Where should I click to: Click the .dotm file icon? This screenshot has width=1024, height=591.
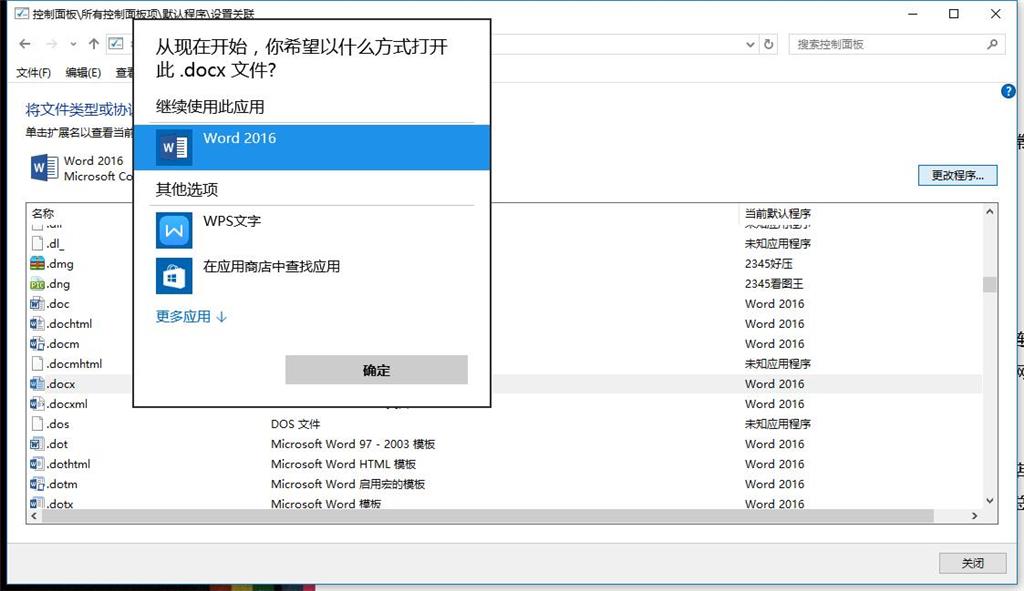click(x=37, y=484)
